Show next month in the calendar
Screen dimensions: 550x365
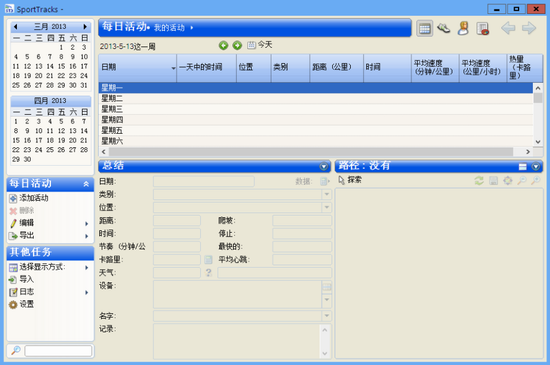pos(85,27)
